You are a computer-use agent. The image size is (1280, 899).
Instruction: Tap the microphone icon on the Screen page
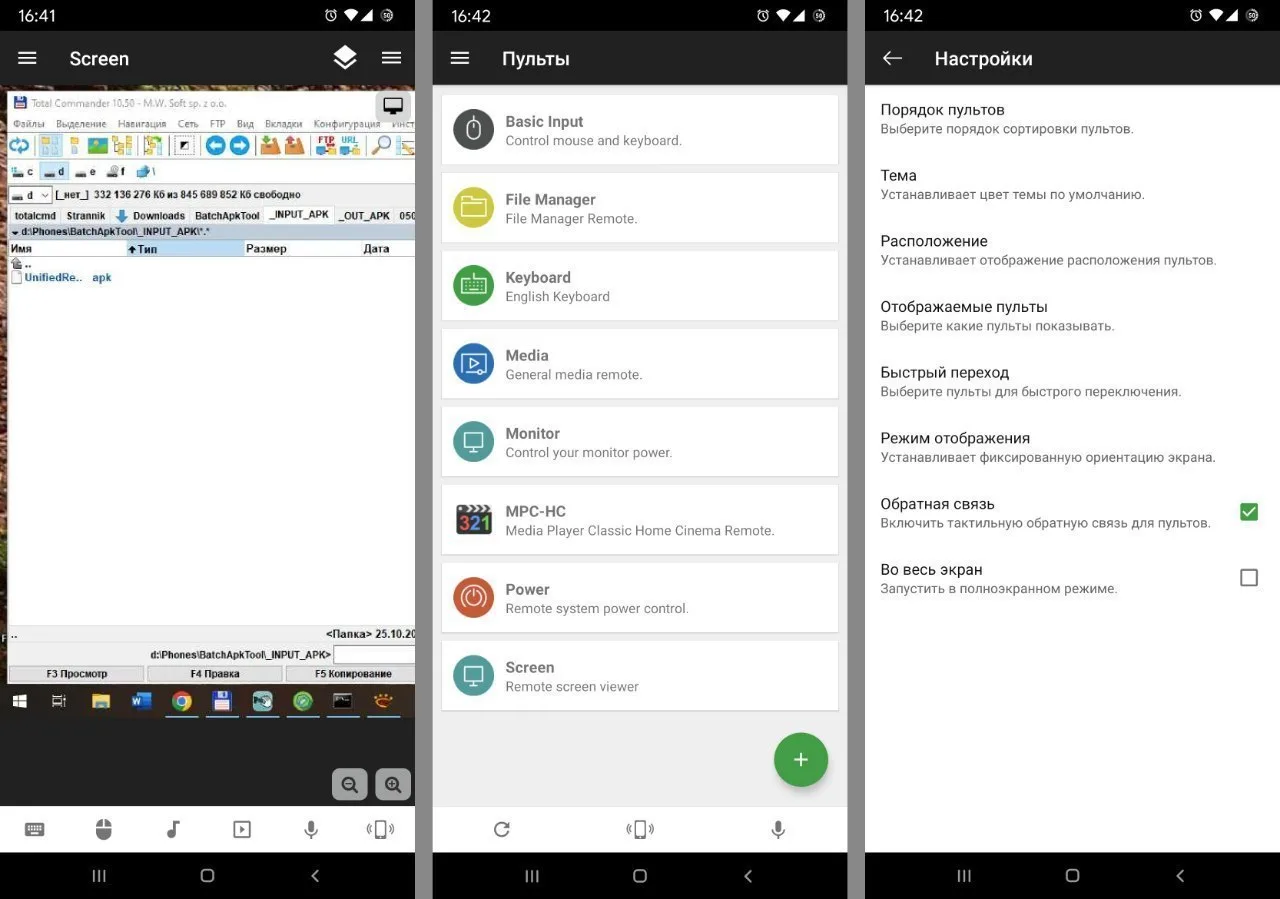point(311,829)
